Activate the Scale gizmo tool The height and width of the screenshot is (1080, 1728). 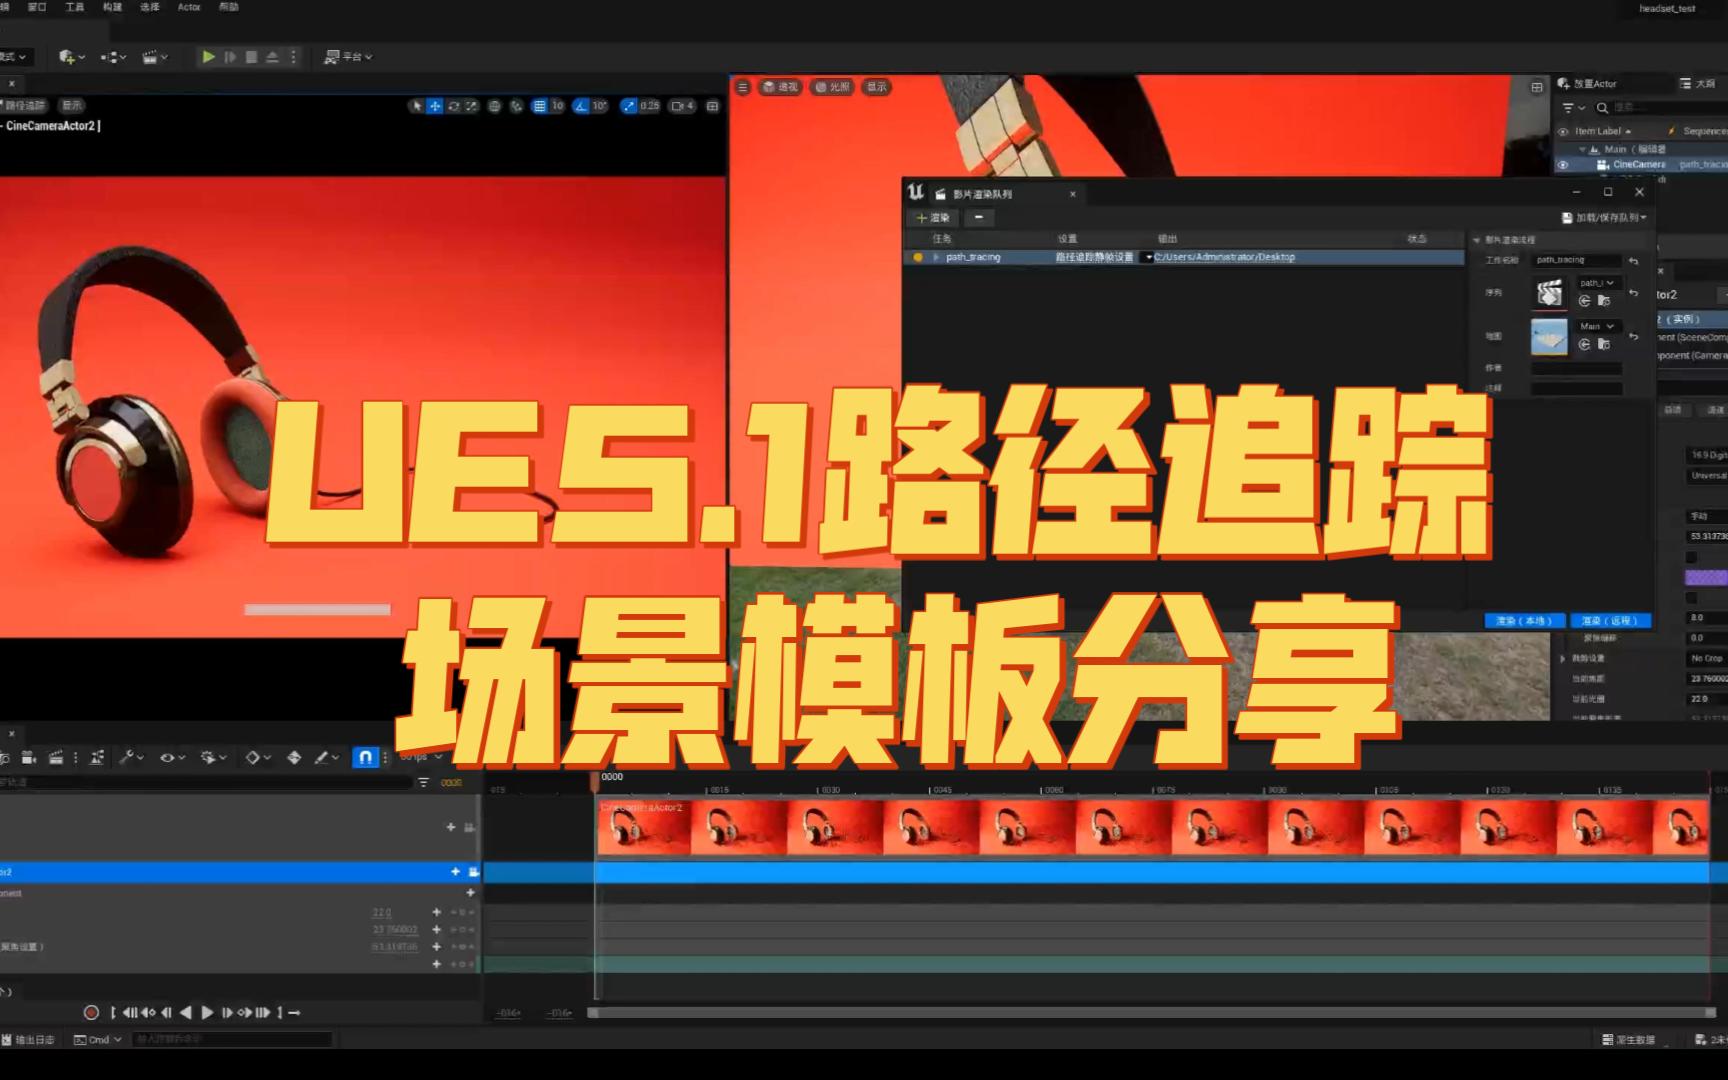[x=471, y=106]
